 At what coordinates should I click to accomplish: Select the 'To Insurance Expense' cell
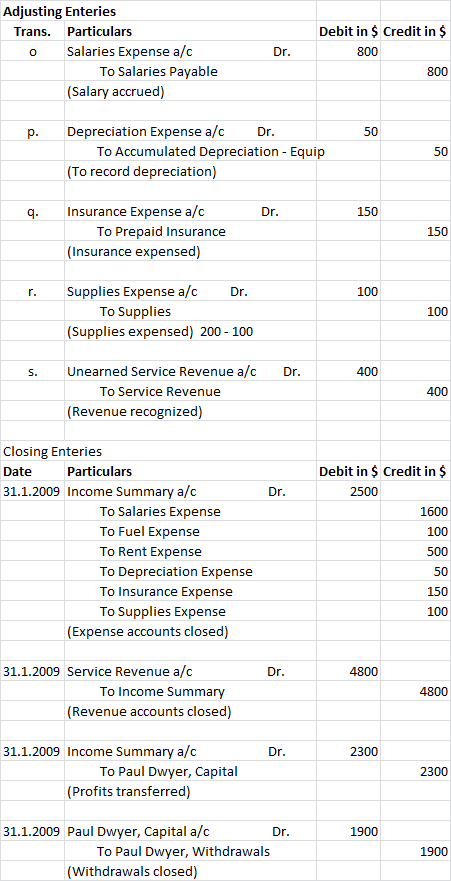click(190, 592)
